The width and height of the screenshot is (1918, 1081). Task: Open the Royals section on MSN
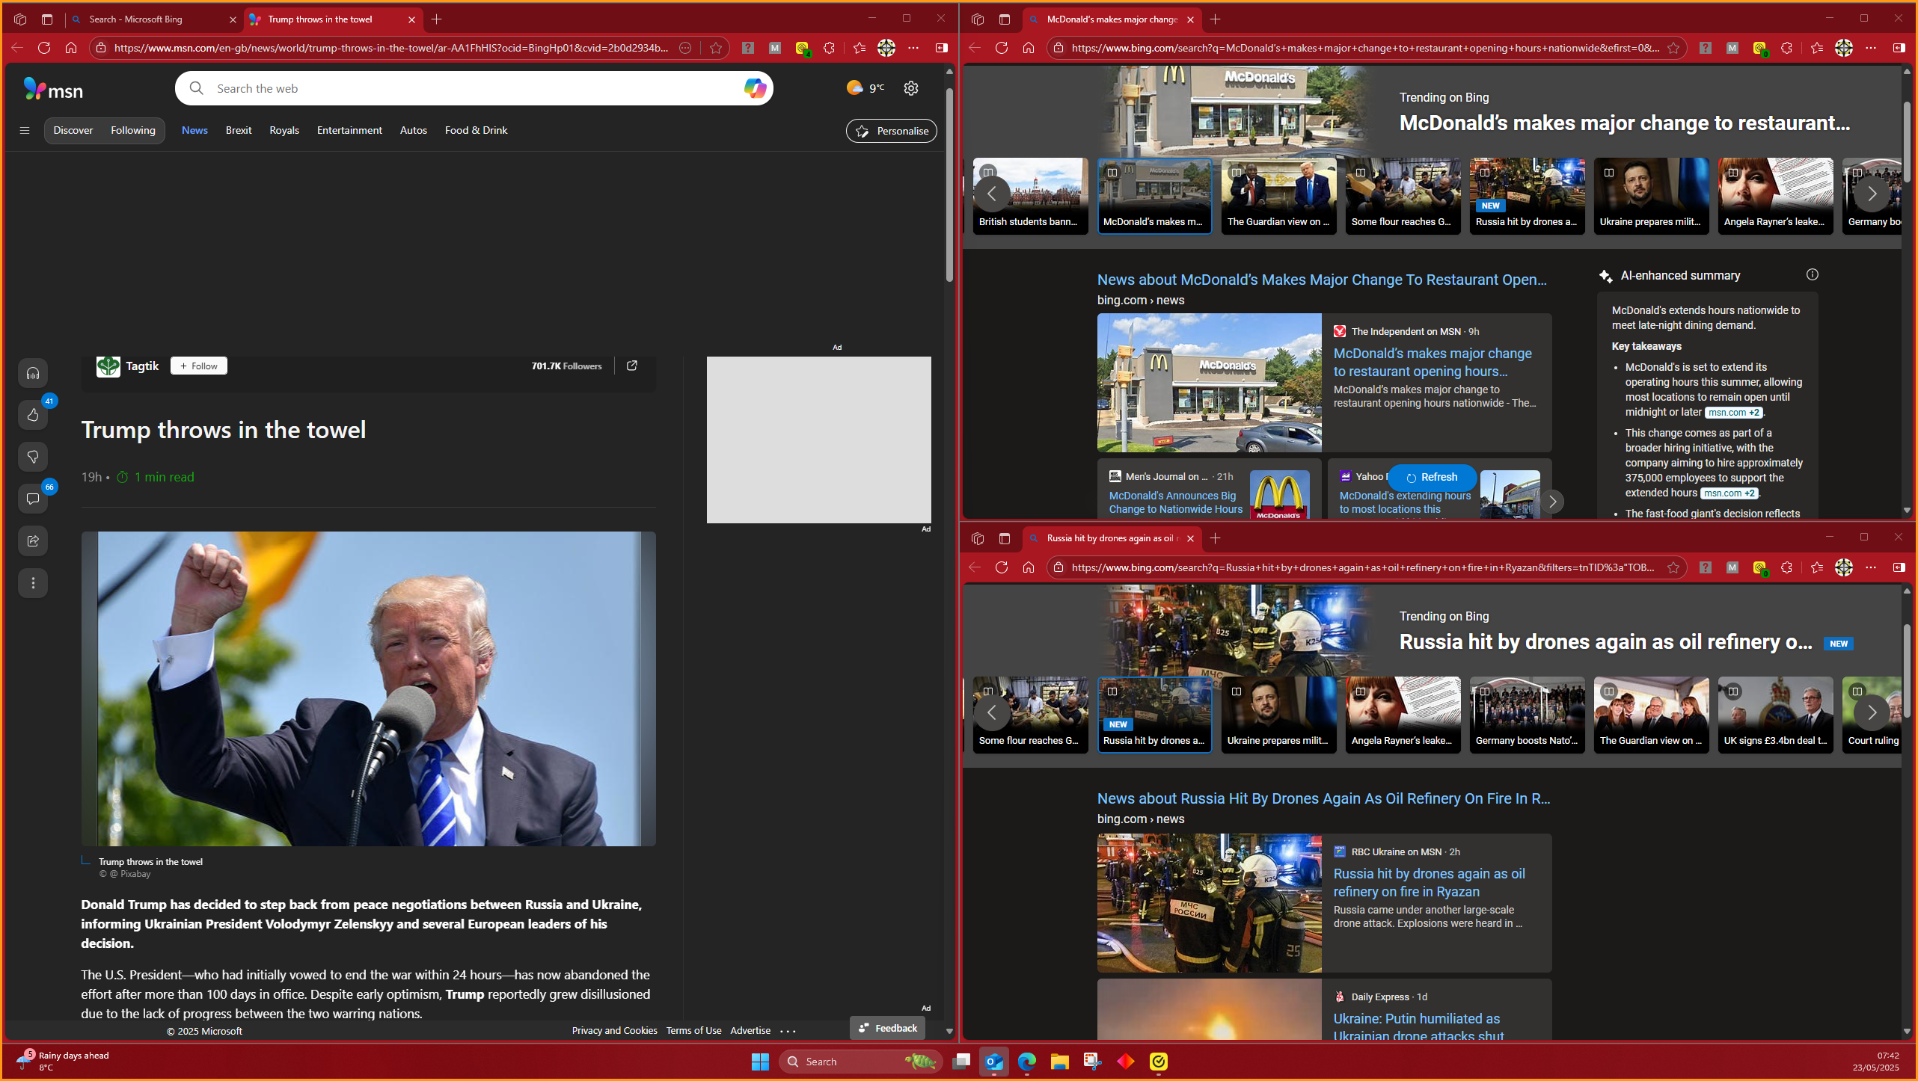(284, 130)
